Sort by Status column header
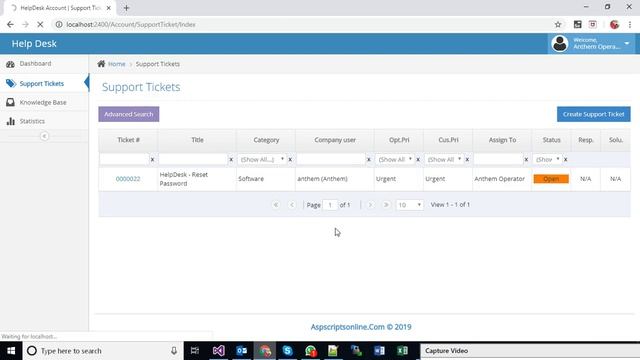 (551, 140)
